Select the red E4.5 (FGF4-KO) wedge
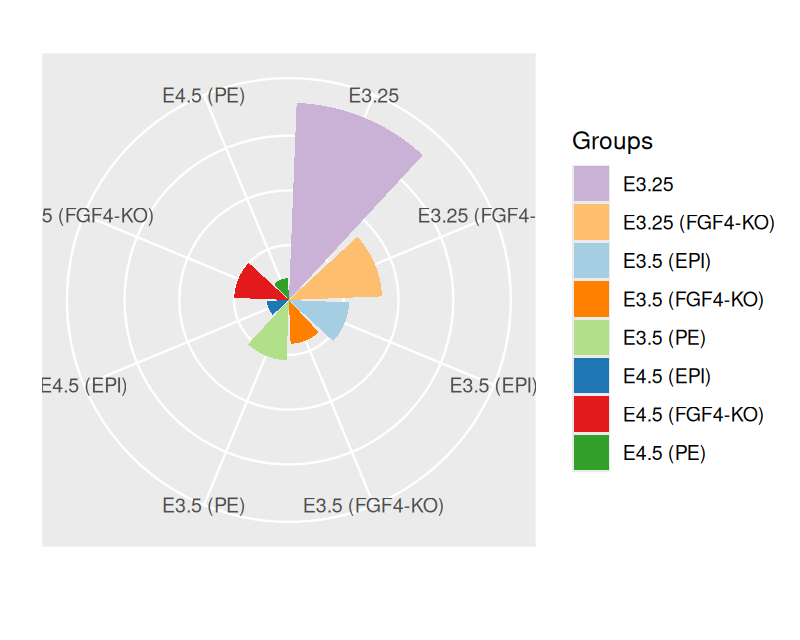The width and height of the screenshot is (800, 640). 255,283
